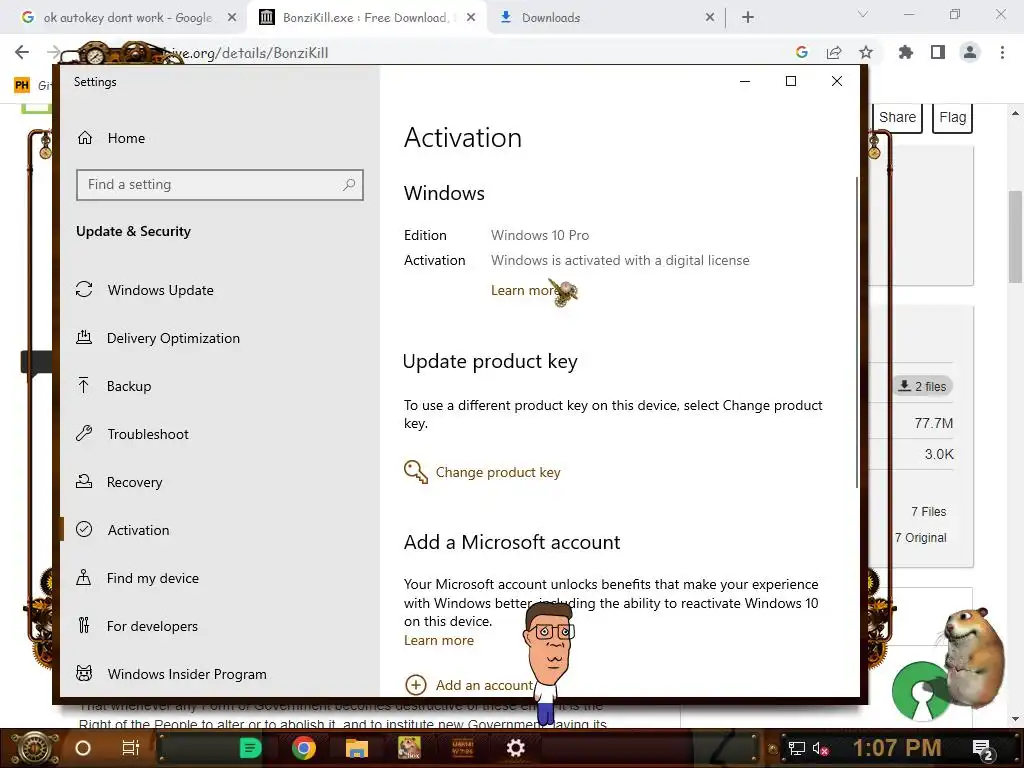Click Chrome back arrow

[22, 52]
